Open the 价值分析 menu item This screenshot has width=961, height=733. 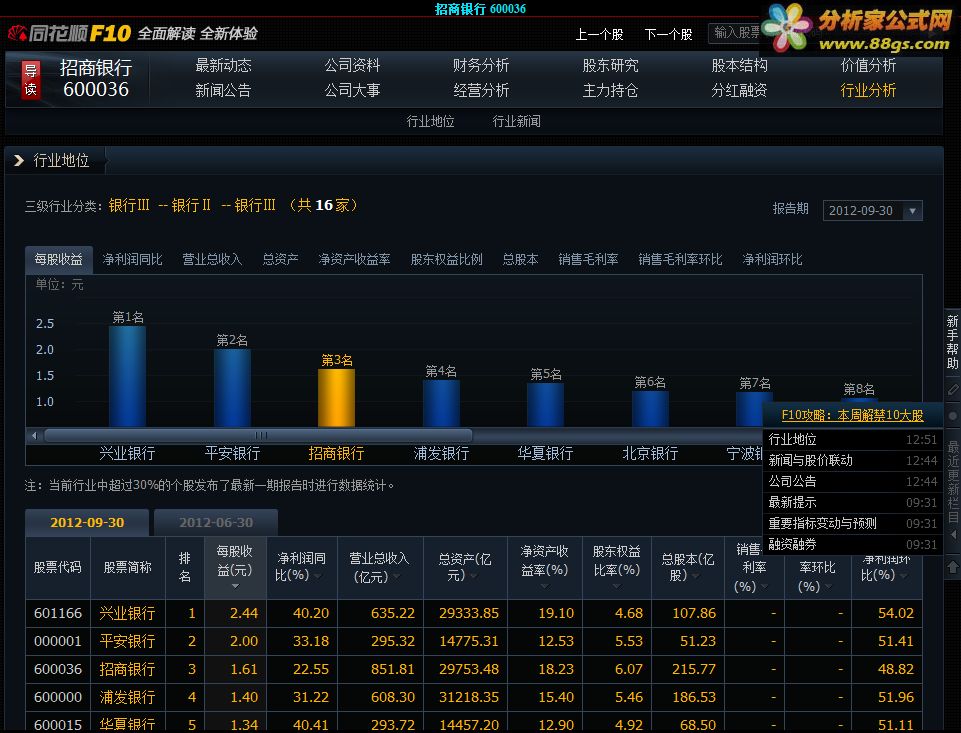(x=868, y=66)
